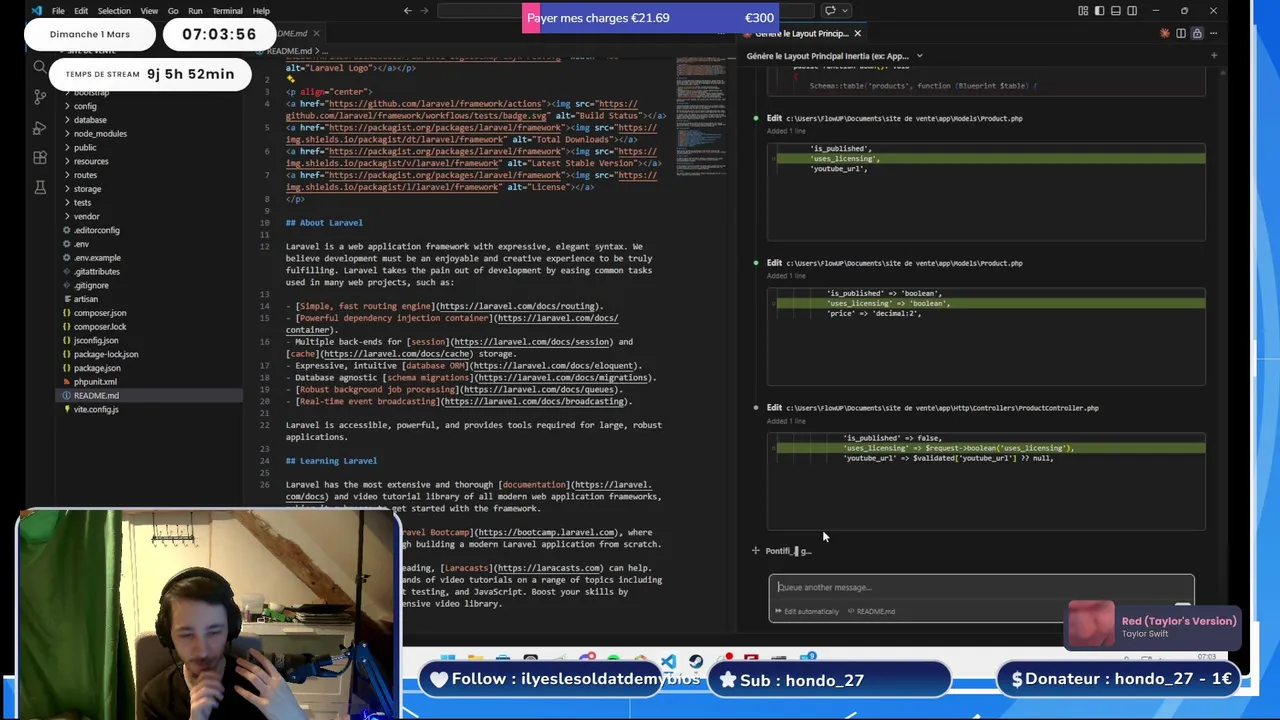Click the Claude starburst icon in chat toolbar
Image resolution: width=1280 pixels, height=720 pixels.
1164,34
